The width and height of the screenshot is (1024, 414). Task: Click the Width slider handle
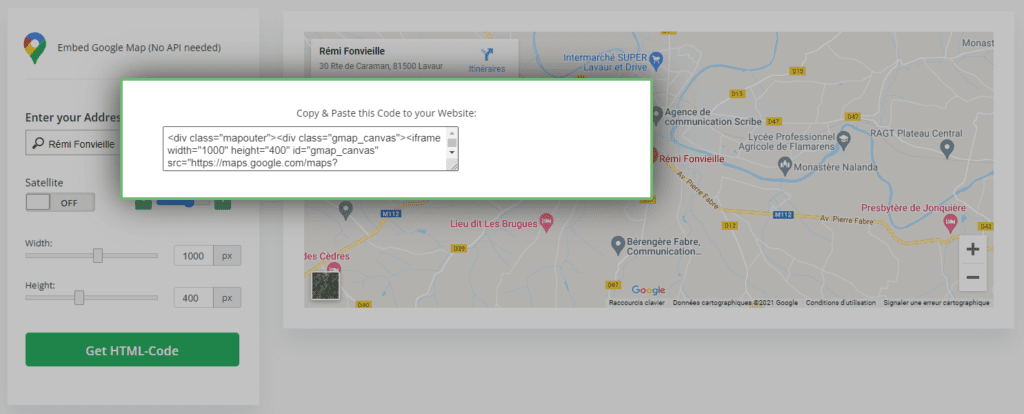point(98,255)
